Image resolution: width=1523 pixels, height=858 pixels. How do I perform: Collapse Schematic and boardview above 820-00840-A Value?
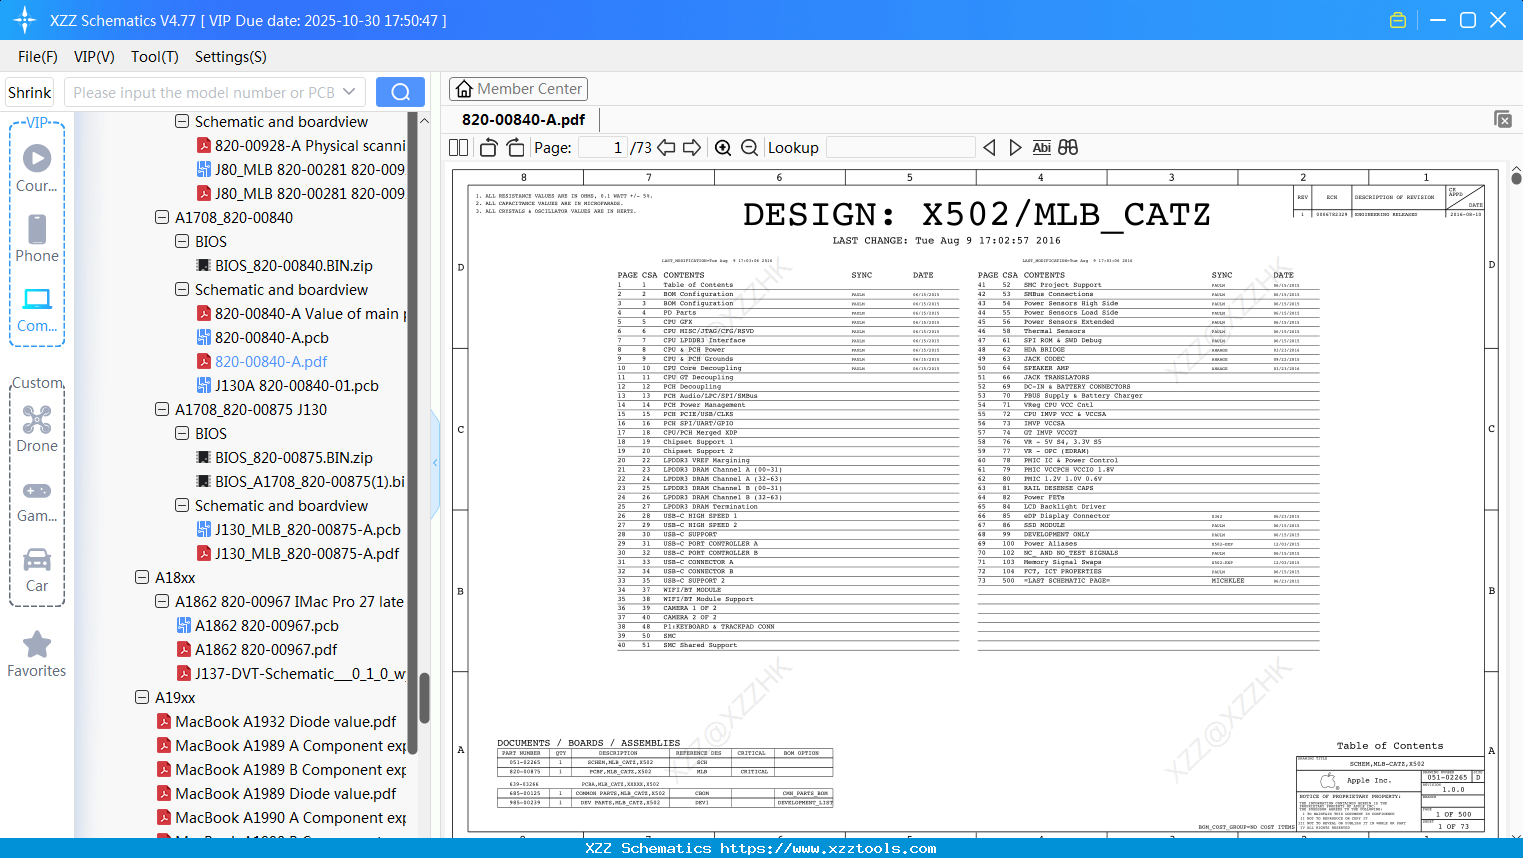[x=182, y=290]
